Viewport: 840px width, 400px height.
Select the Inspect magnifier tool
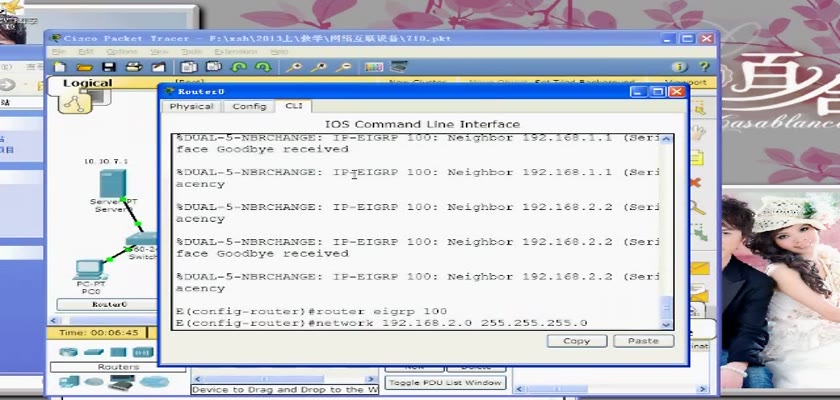[696, 208]
